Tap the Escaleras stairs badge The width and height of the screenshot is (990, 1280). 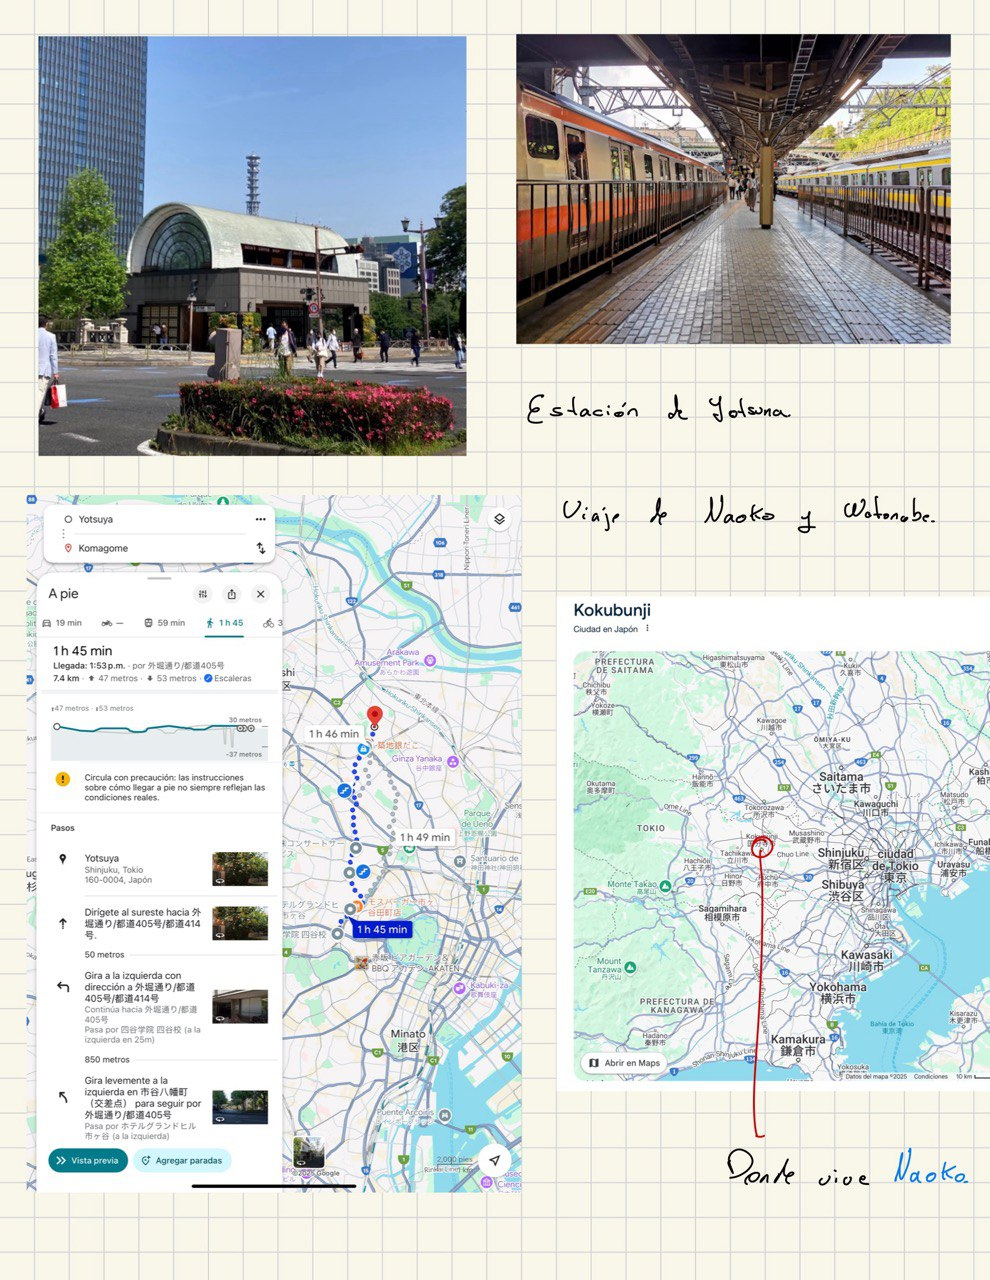[228, 678]
